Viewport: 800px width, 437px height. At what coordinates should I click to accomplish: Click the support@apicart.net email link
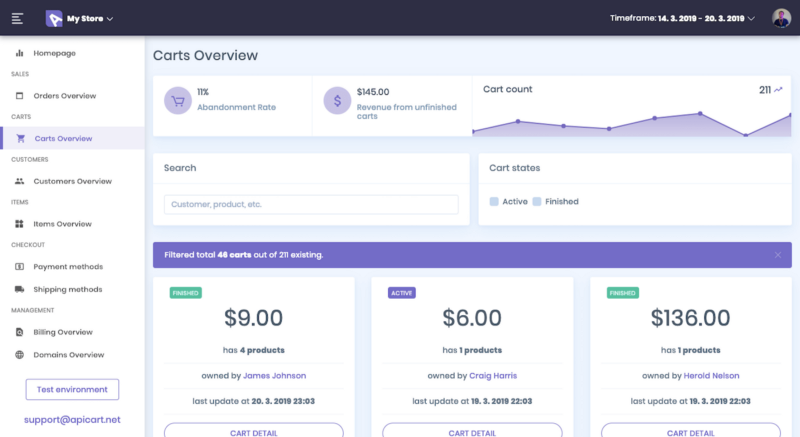(72, 420)
